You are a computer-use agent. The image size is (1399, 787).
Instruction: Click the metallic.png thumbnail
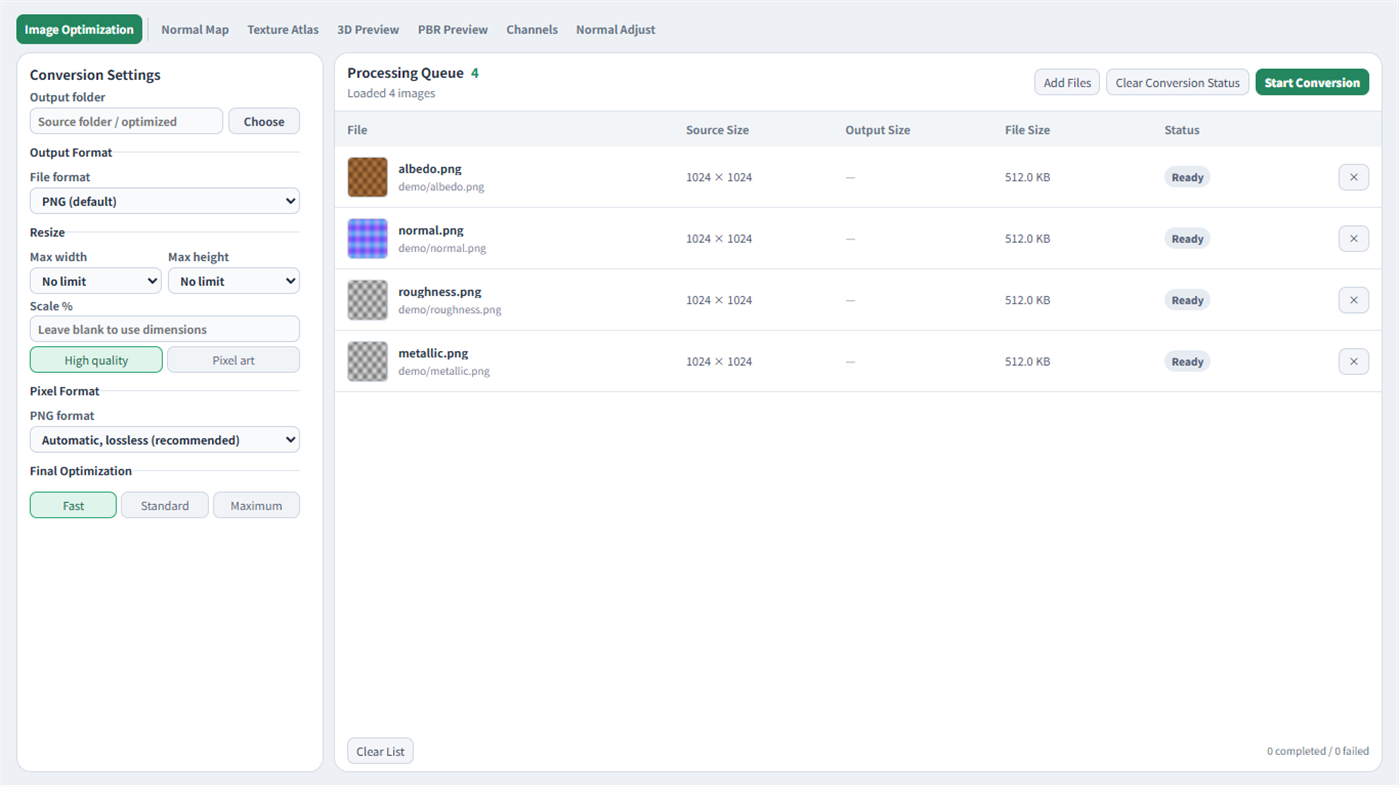(x=367, y=361)
